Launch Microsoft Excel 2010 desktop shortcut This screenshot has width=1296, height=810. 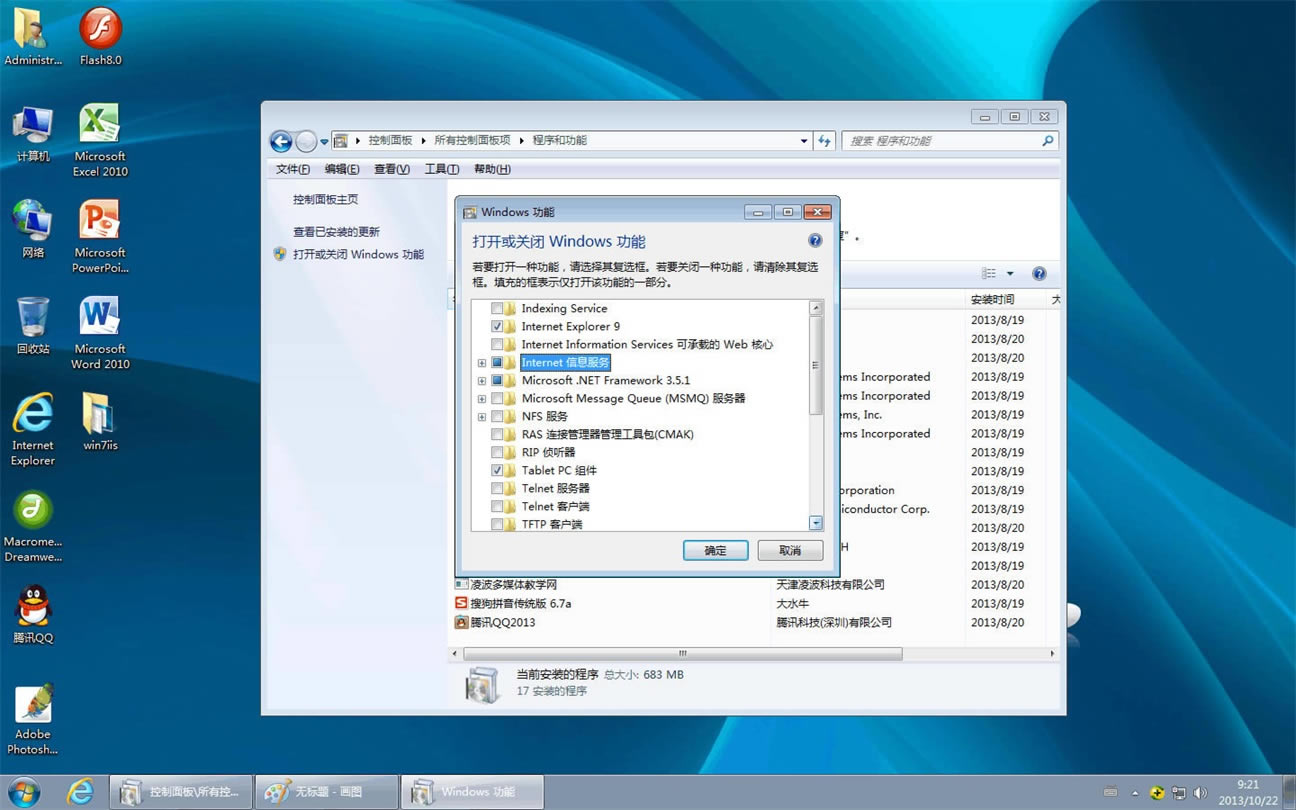pyautogui.click(x=100, y=140)
